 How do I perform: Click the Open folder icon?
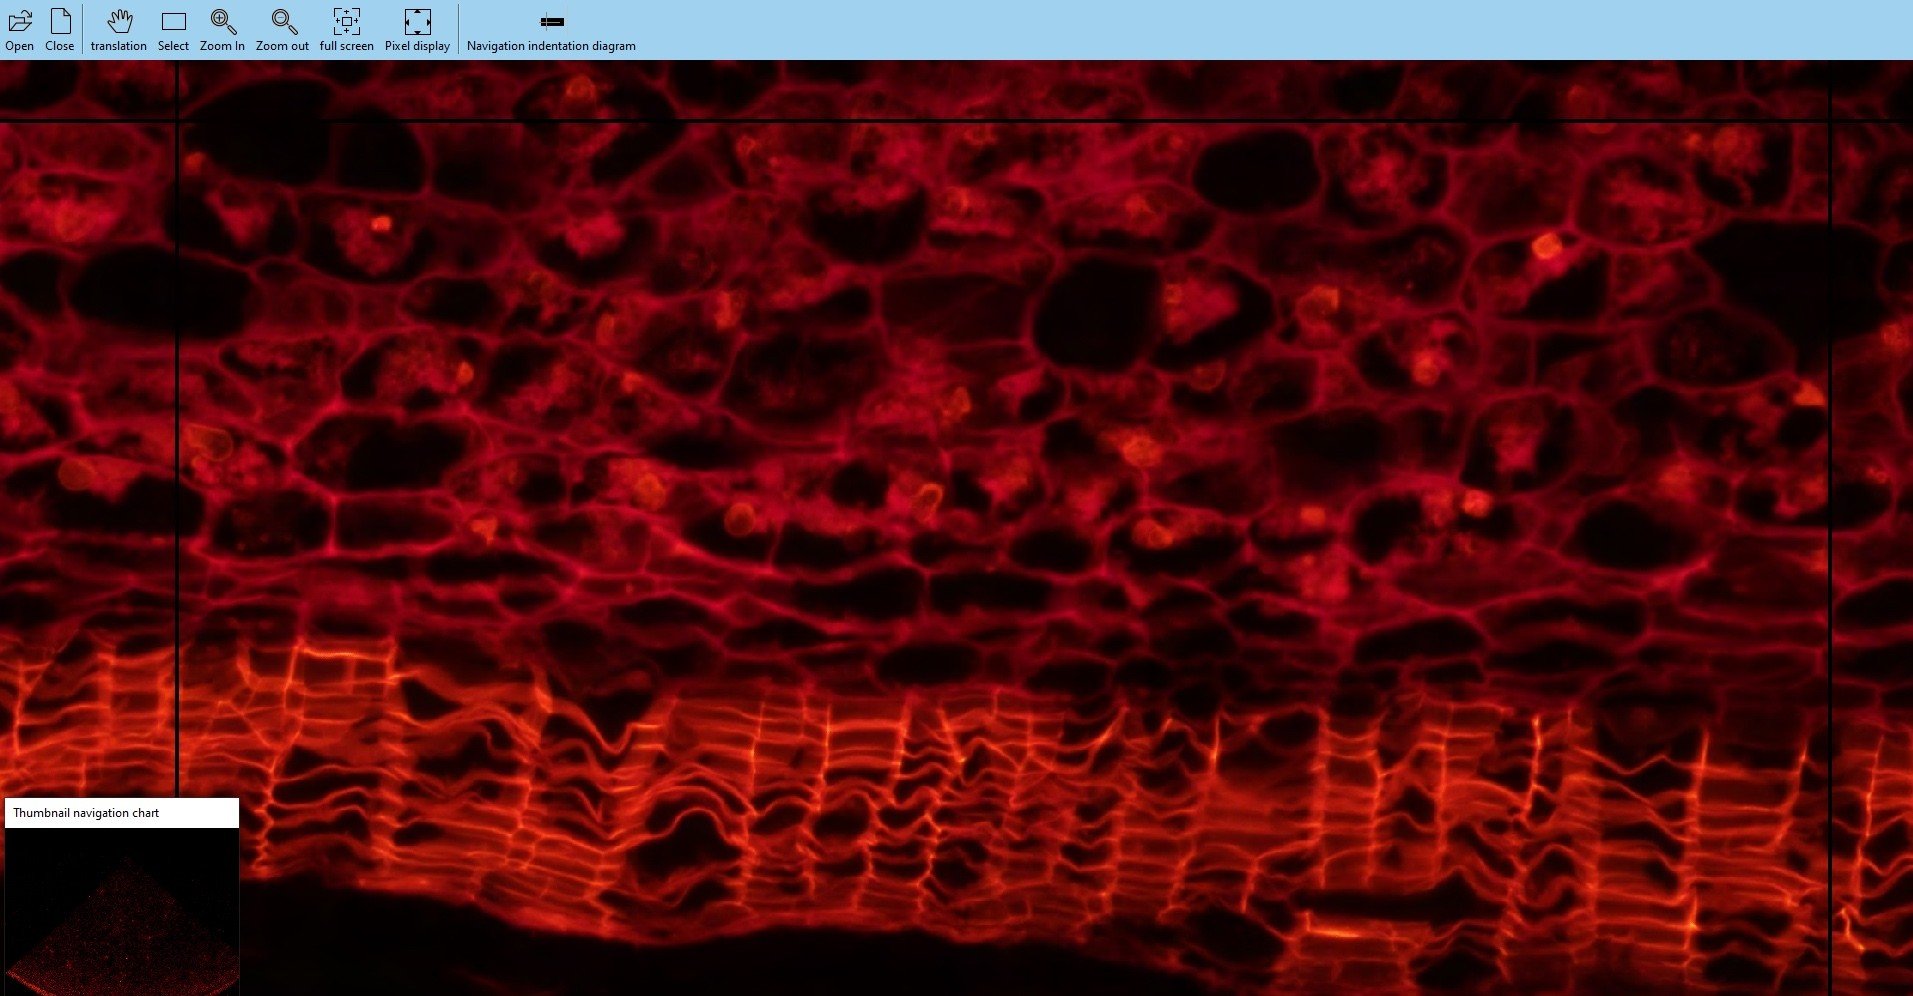19,30
